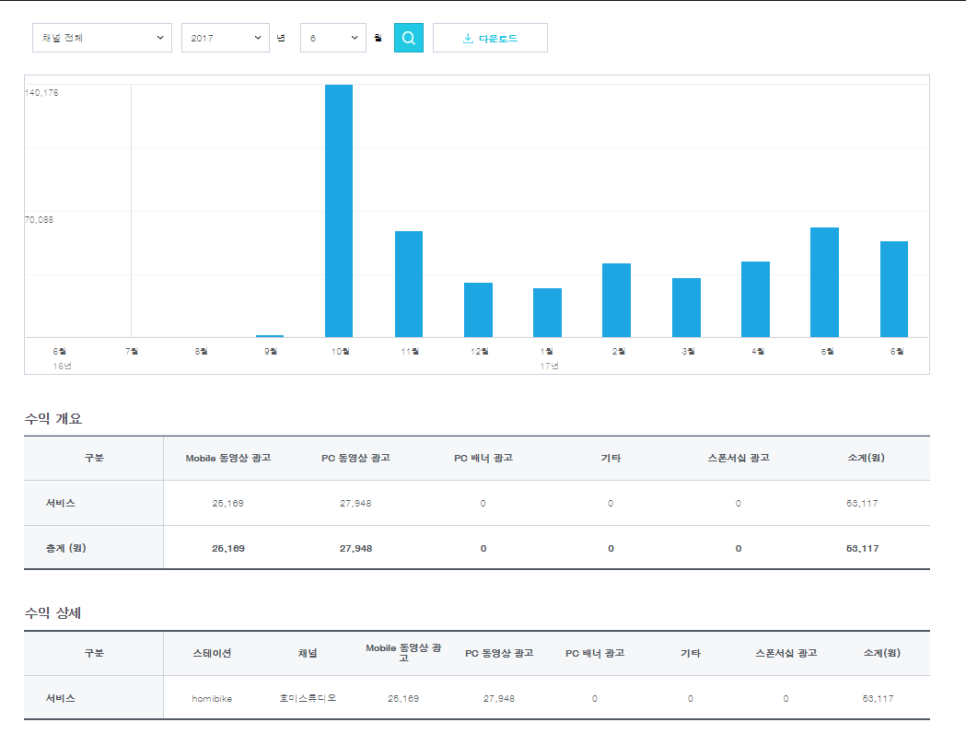Open the 채널 전체 channel dropdown
This screenshot has height=734, width=966.
[x=102, y=38]
